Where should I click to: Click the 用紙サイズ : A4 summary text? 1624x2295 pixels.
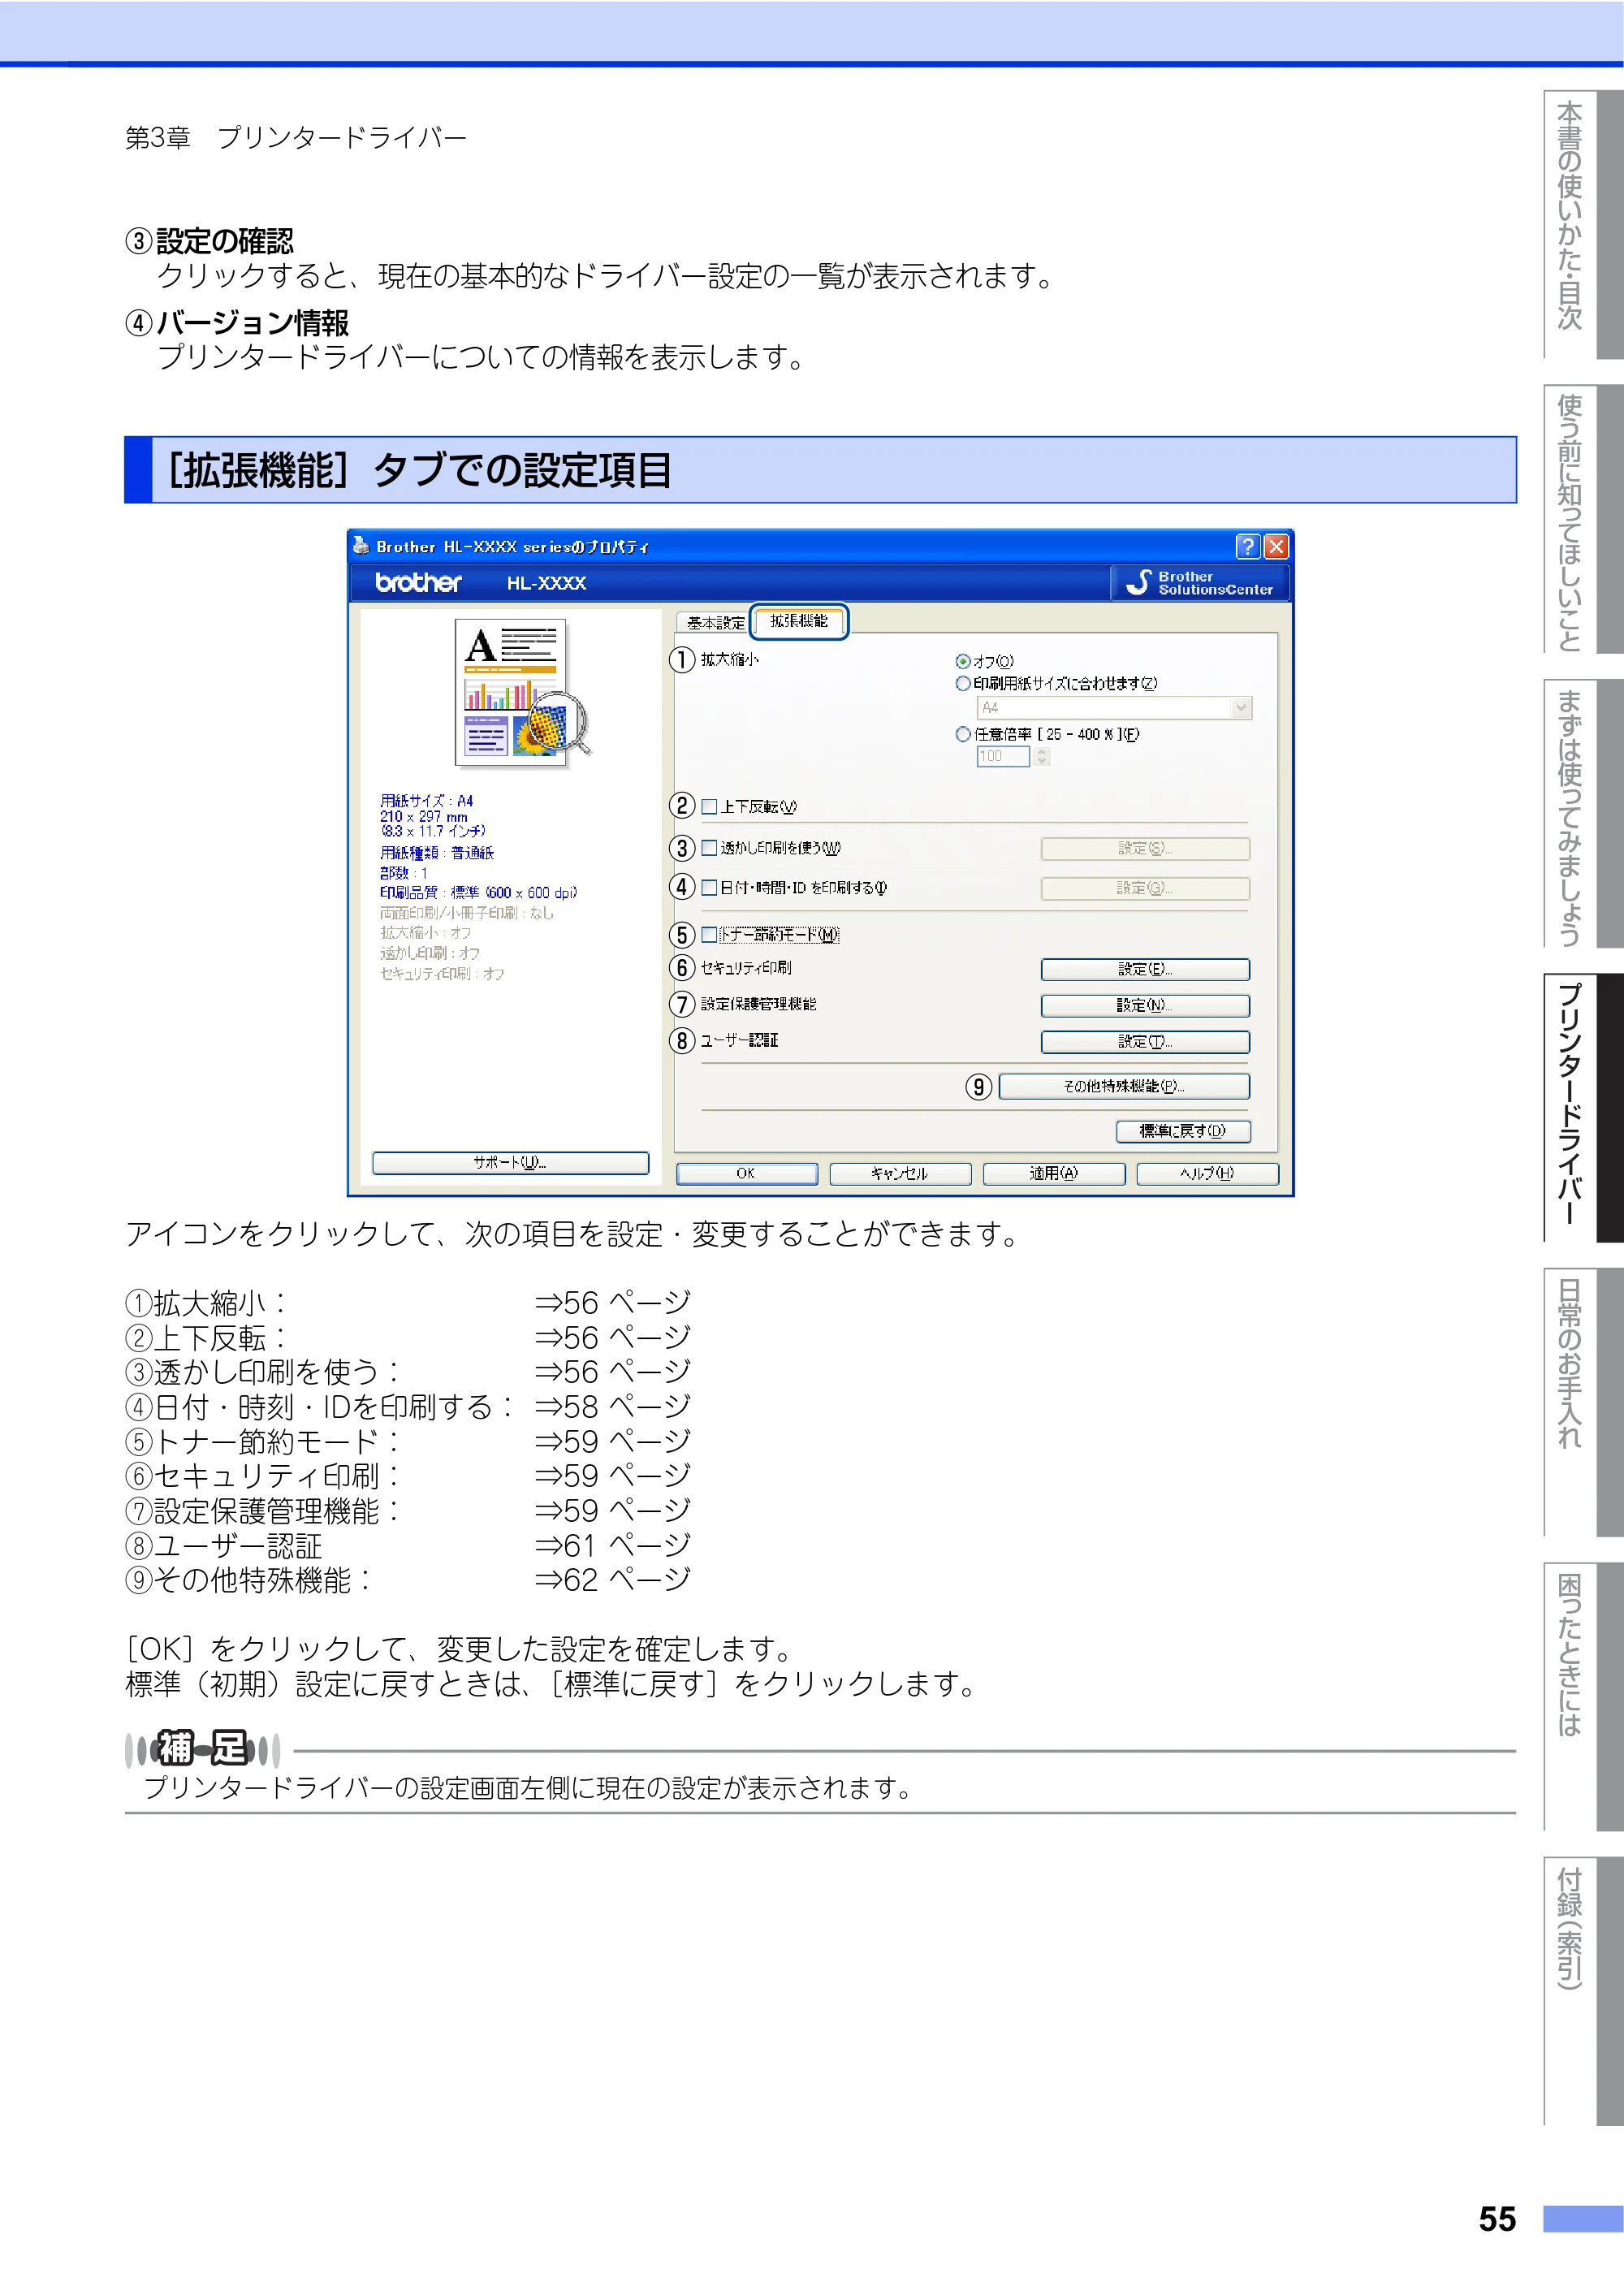point(426,801)
